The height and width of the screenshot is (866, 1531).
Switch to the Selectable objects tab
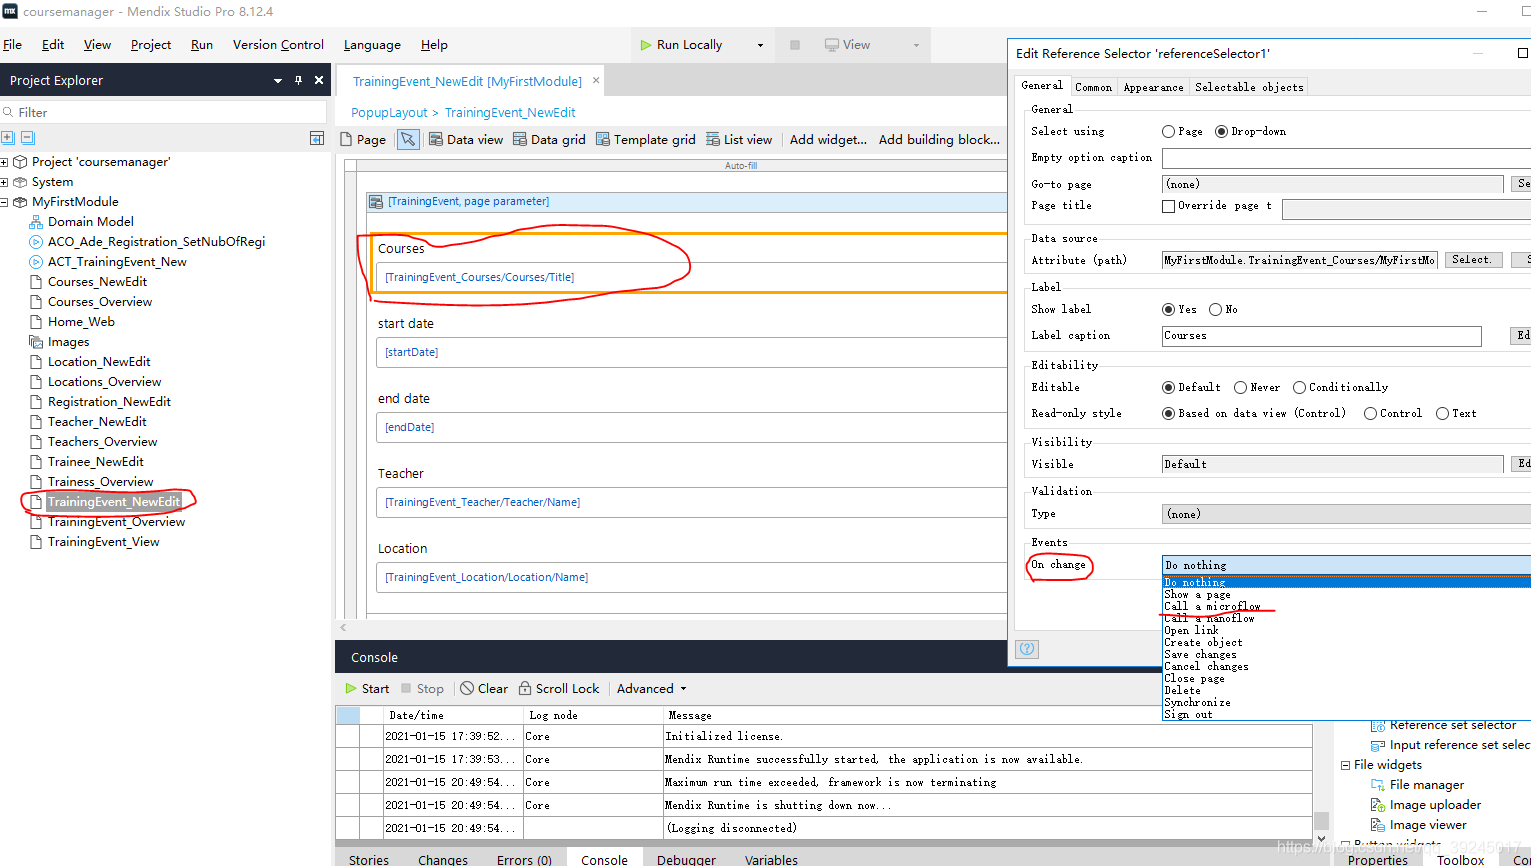tap(1249, 88)
